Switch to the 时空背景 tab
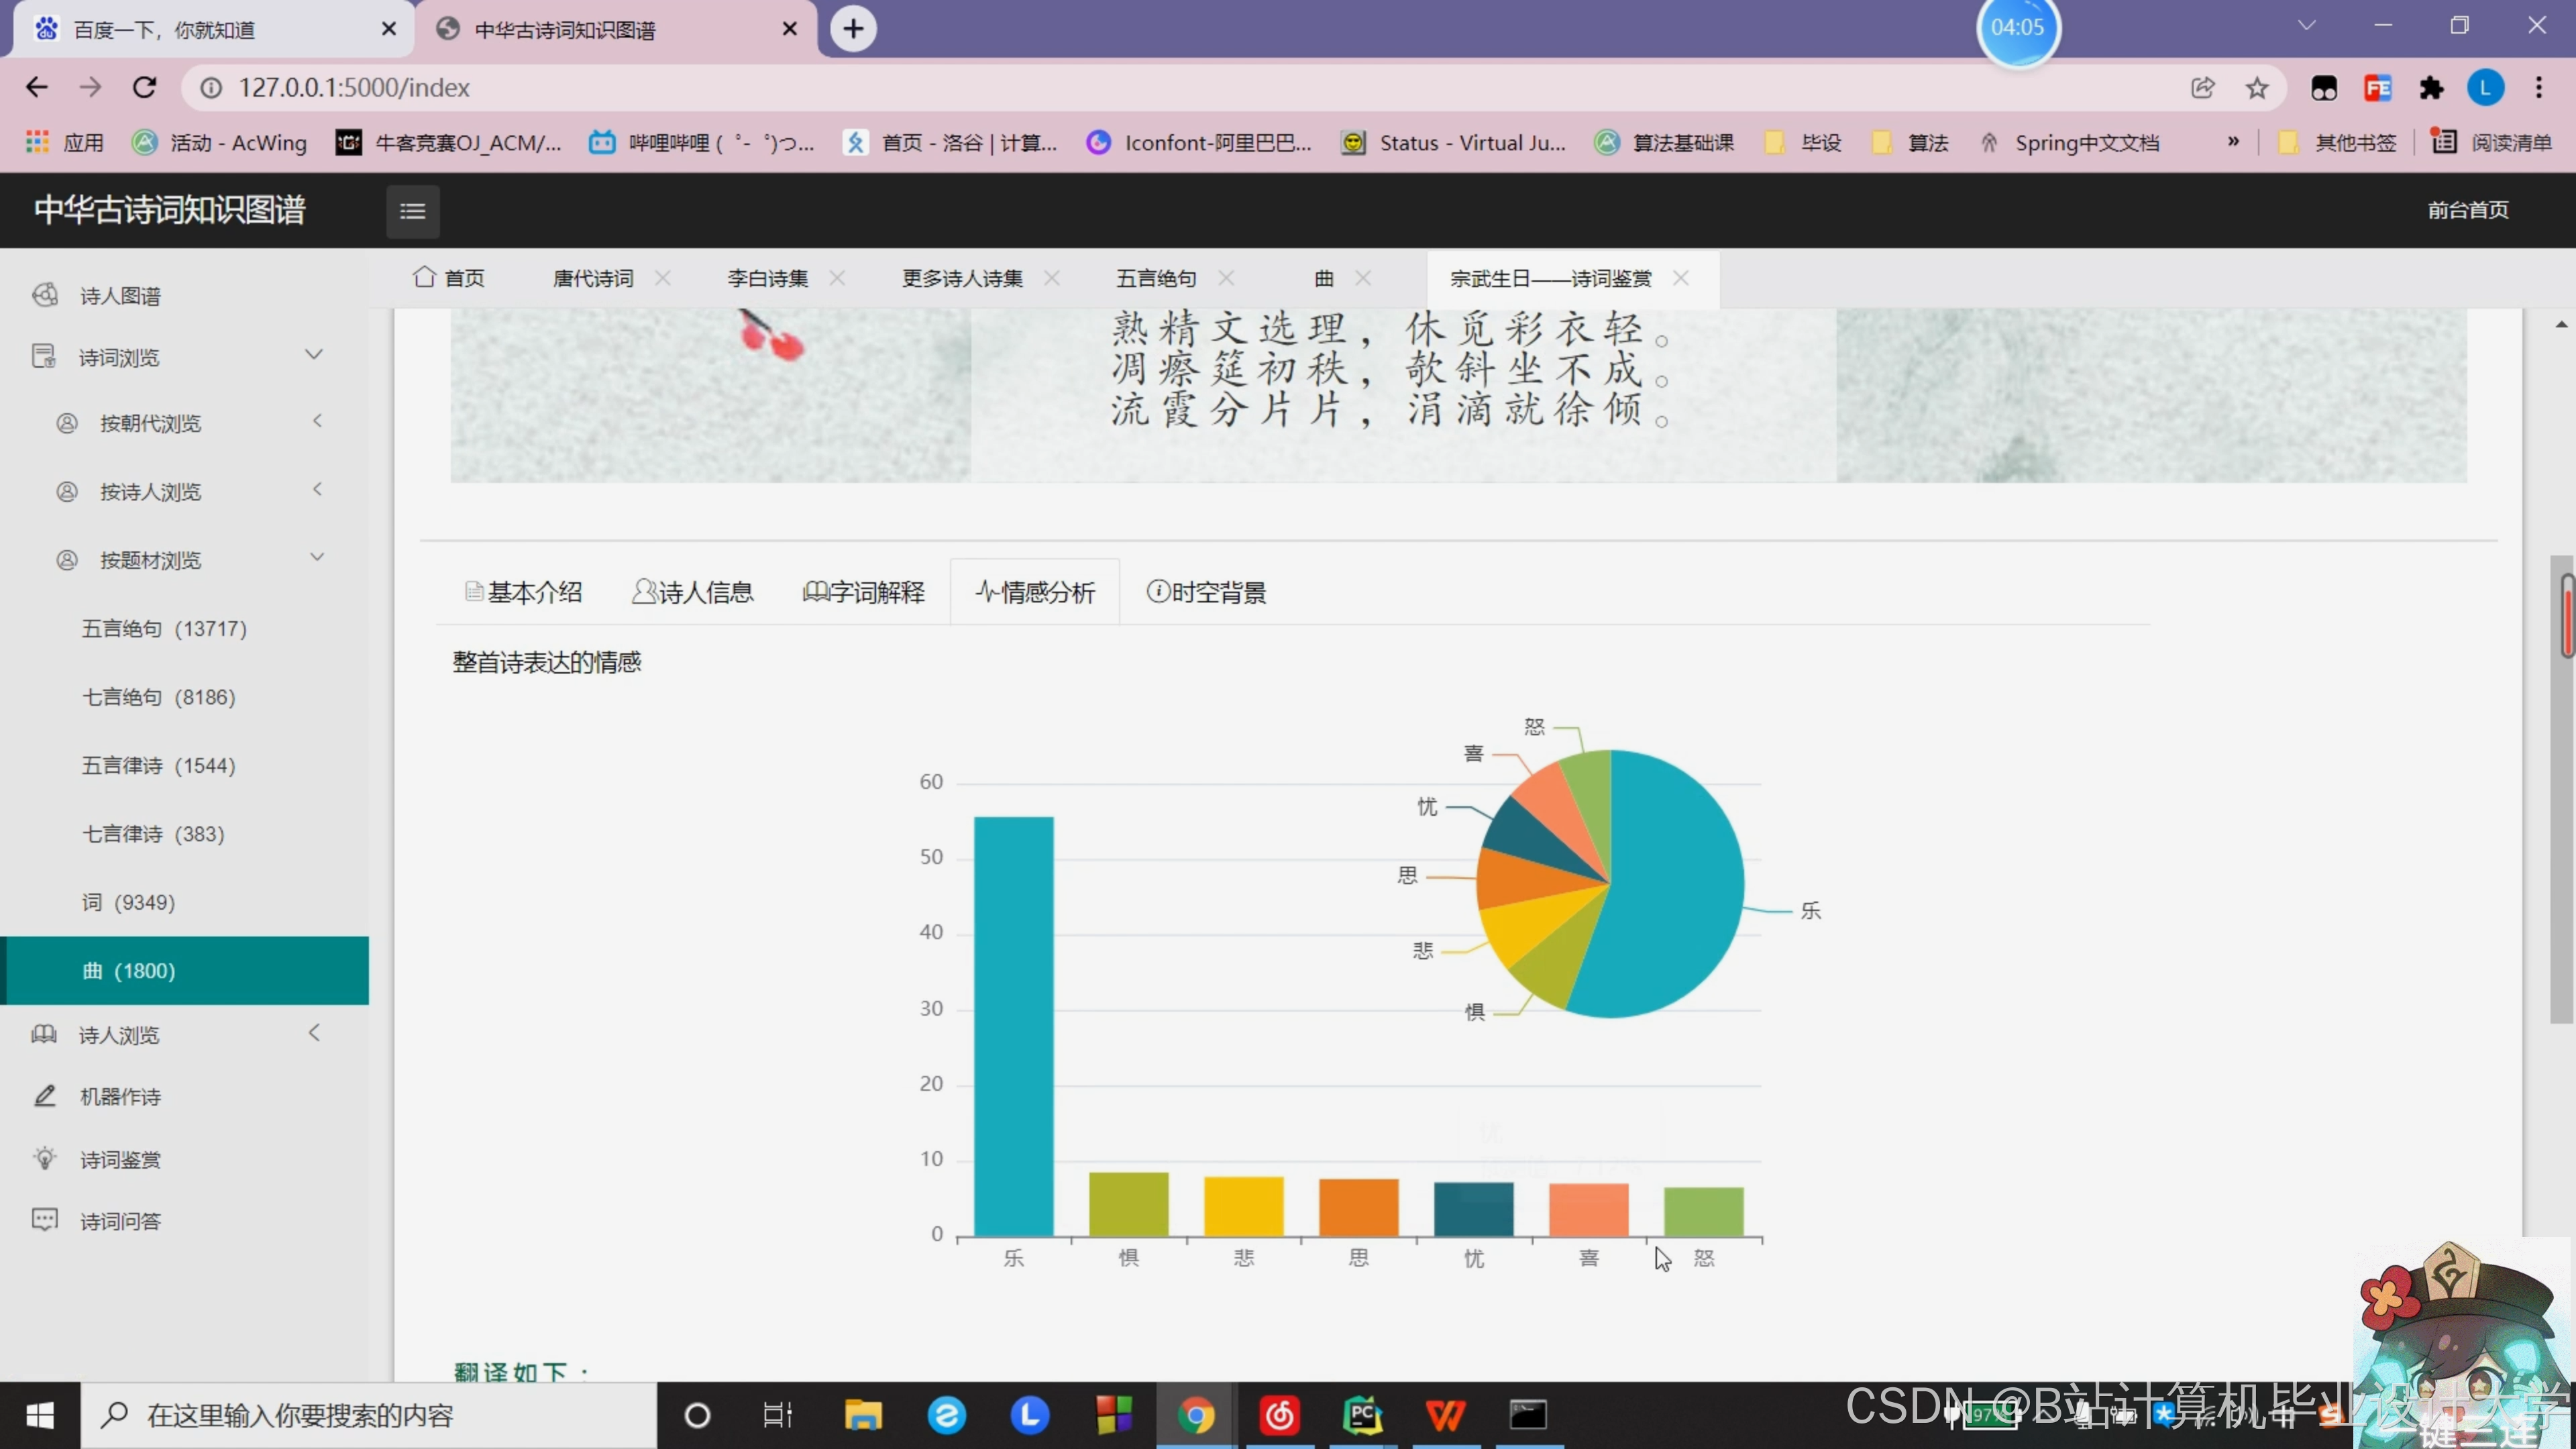The height and width of the screenshot is (1449, 2576). click(x=1206, y=593)
